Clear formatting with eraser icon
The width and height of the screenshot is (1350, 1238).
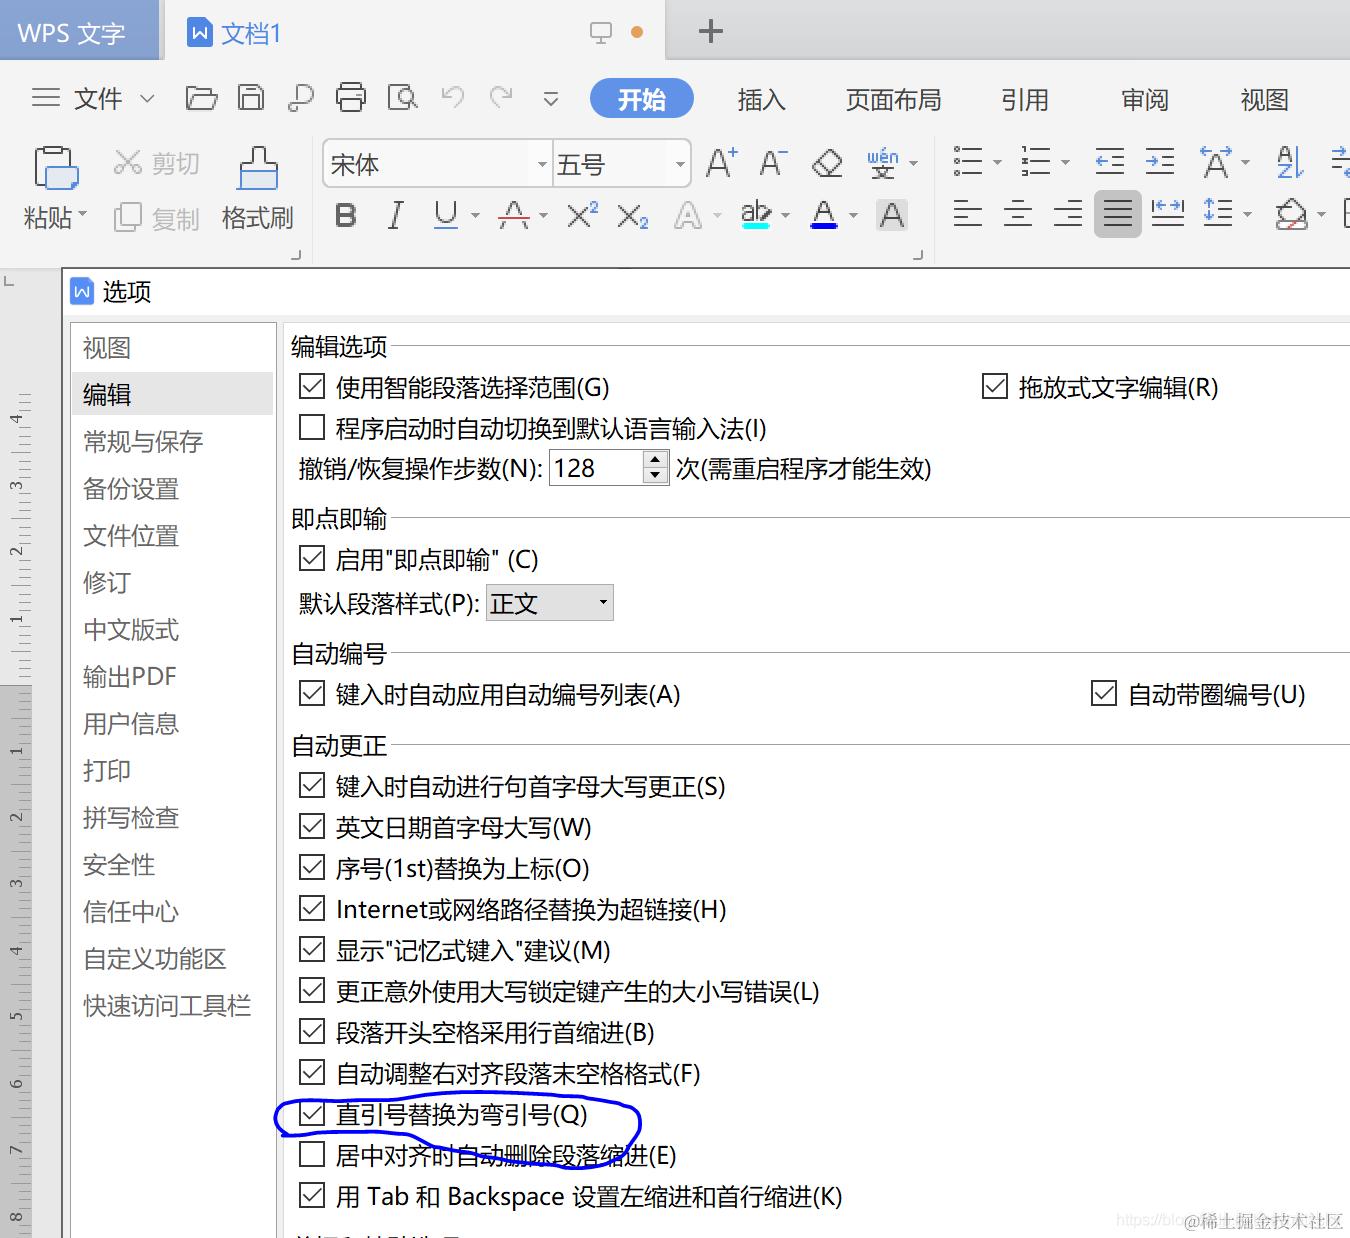coord(827,162)
